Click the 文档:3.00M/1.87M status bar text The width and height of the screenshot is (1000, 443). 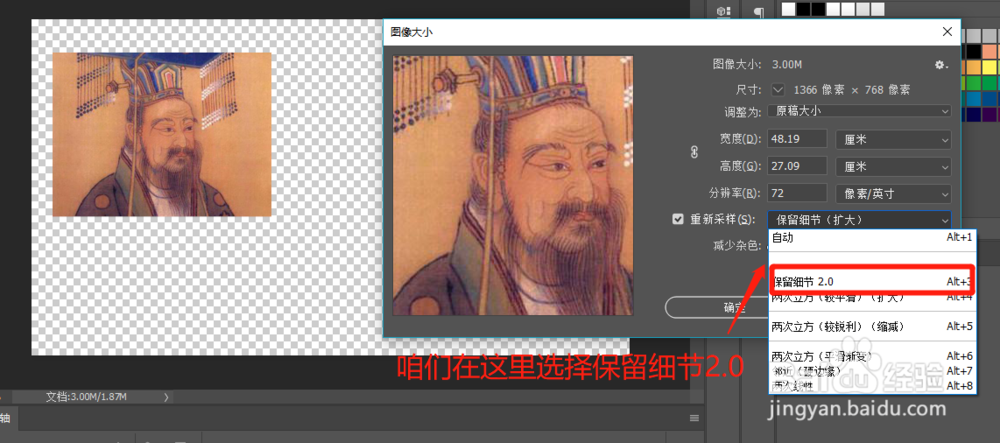86,397
